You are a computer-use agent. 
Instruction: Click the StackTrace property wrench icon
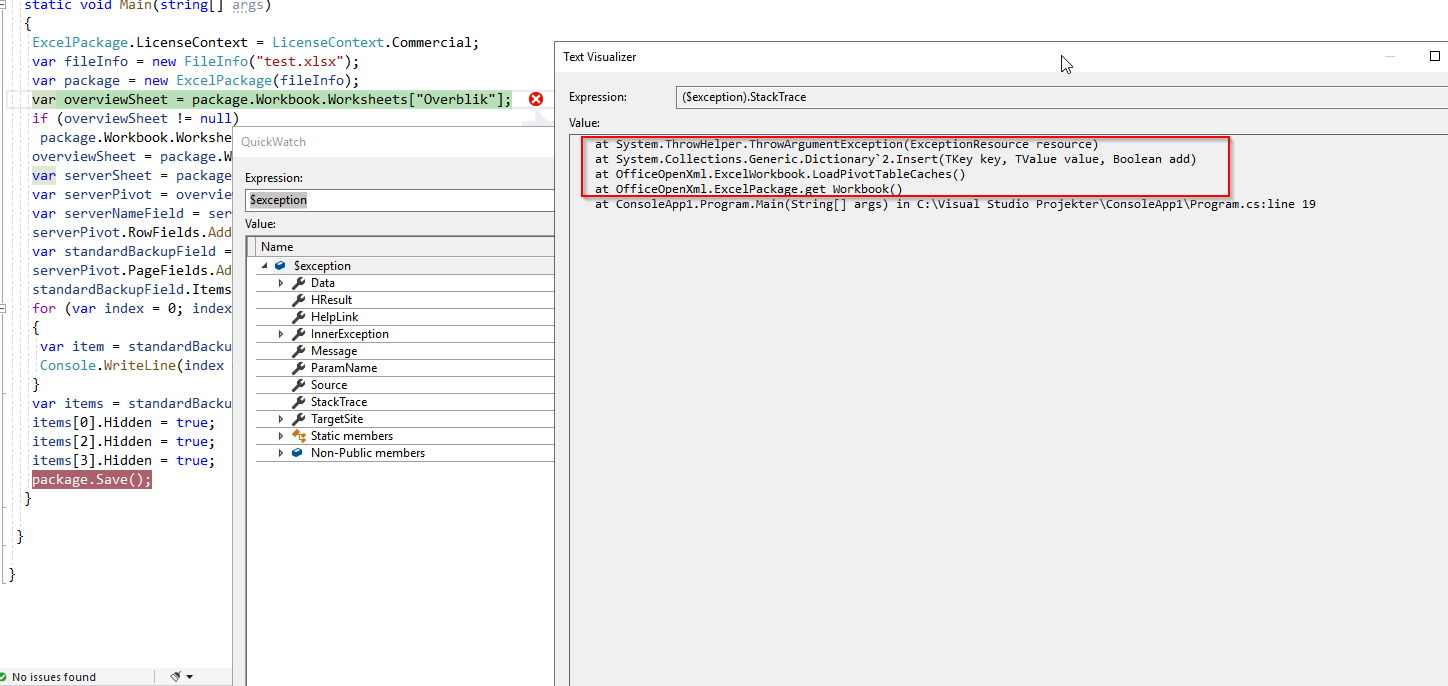299,402
